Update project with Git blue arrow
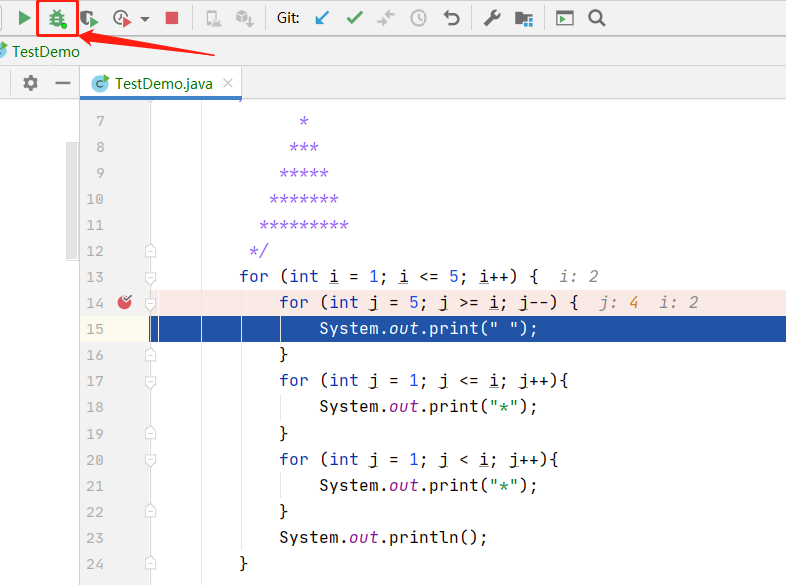Screen dimensions: 786x585 (322, 19)
